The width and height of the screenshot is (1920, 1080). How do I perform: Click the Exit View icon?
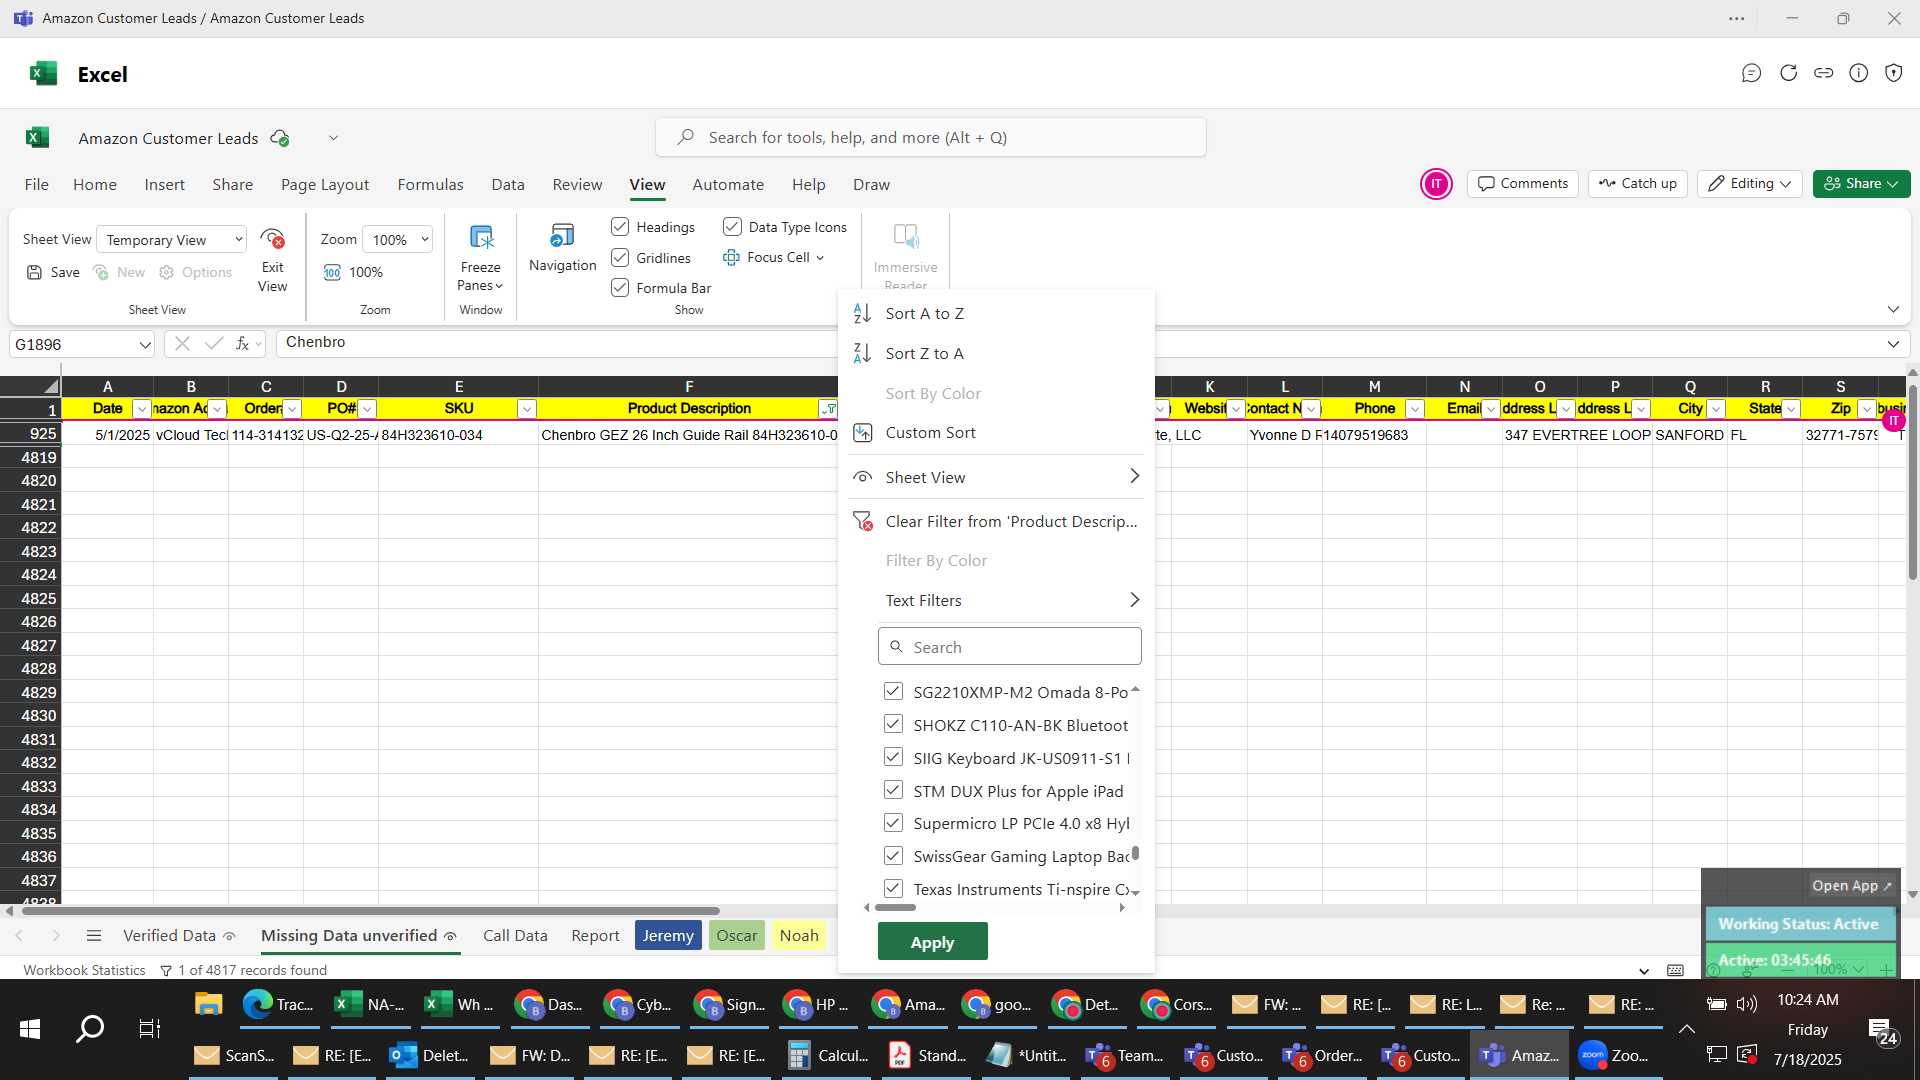click(x=272, y=239)
